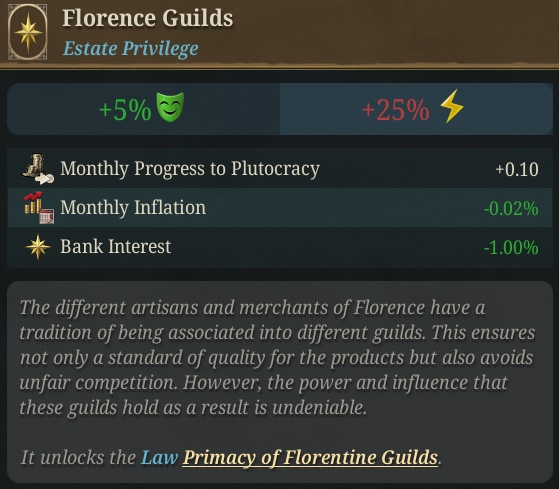This screenshot has height=489, width=559.
Task: Click the -1.00% bank interest value
Action: click(511, 247)
